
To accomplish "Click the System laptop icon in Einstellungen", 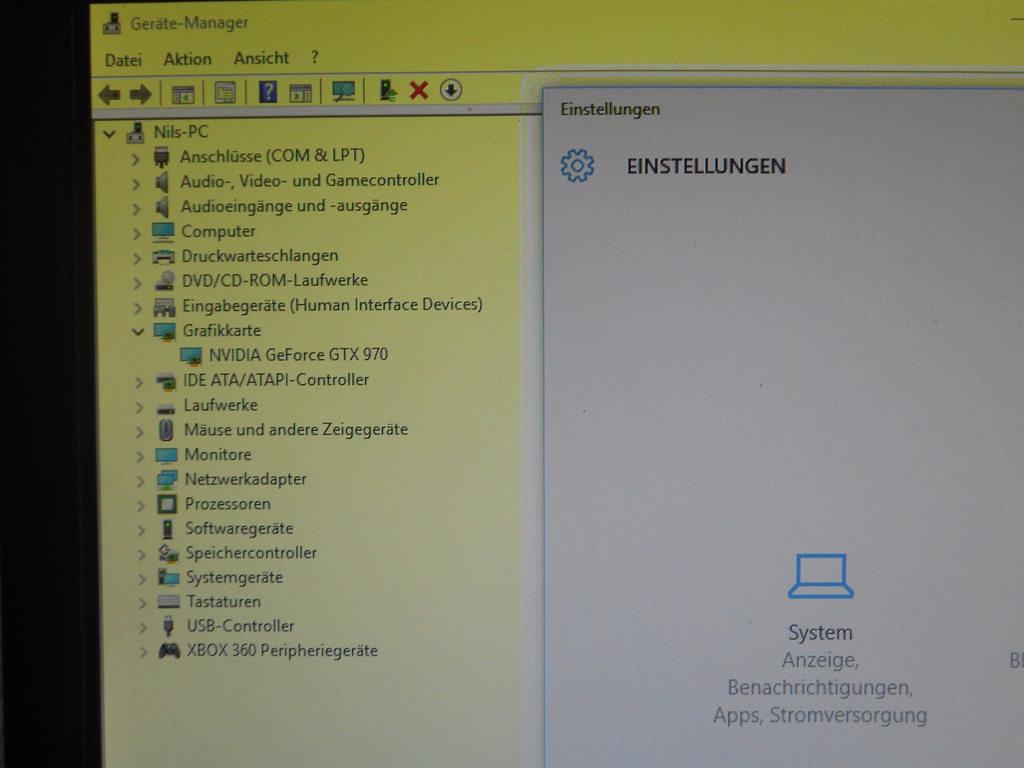I will point(821,576).
